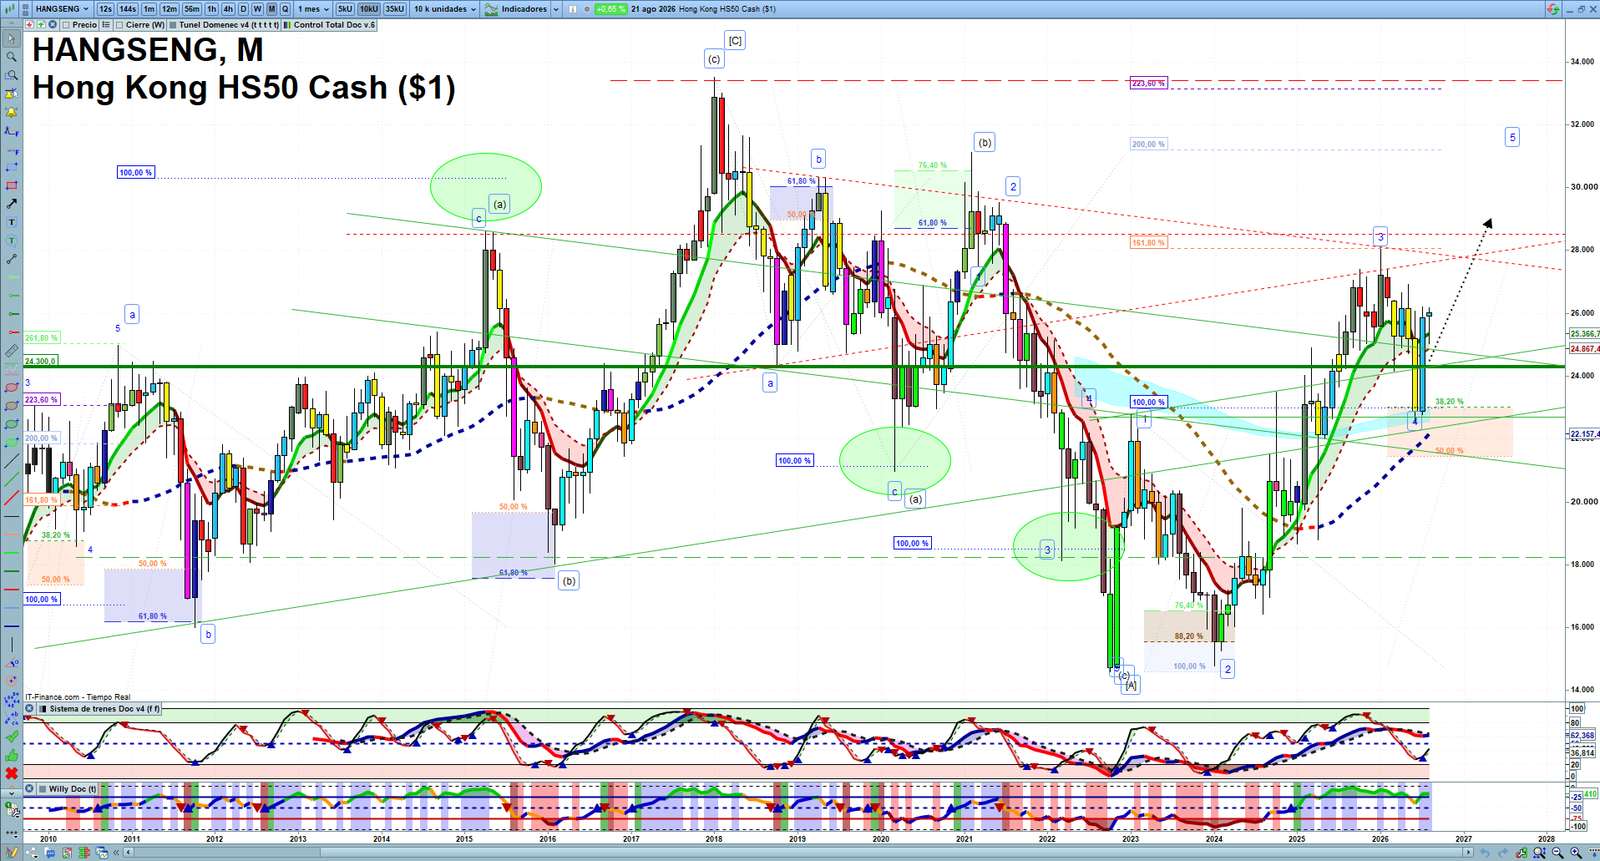Screen dimensions: 1600x861
Task: Select the a-b-c wave labels tool
Action: [x=11, y=718]
